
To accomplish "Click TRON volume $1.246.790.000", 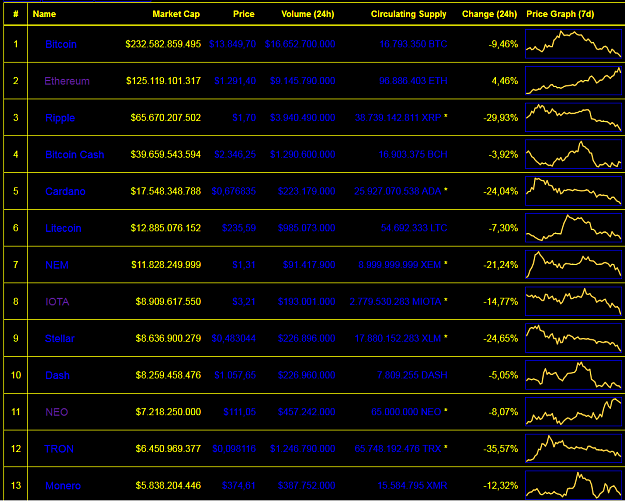I will coord(303,449).
